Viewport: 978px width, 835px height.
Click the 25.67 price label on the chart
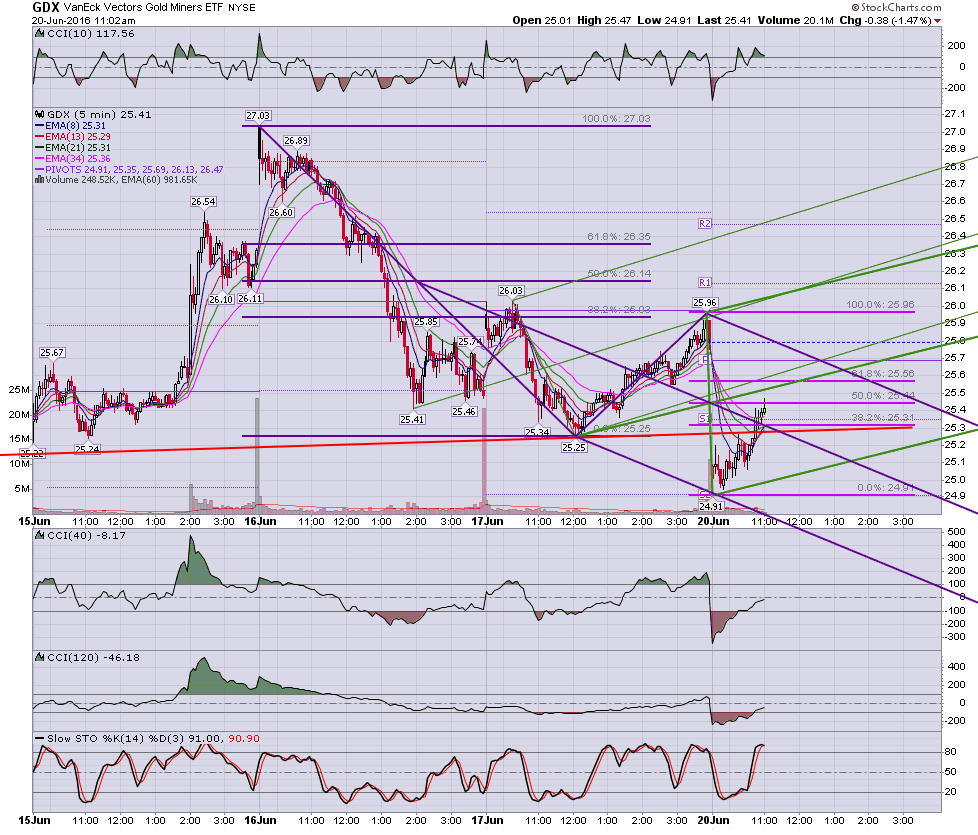pos(52,352)
